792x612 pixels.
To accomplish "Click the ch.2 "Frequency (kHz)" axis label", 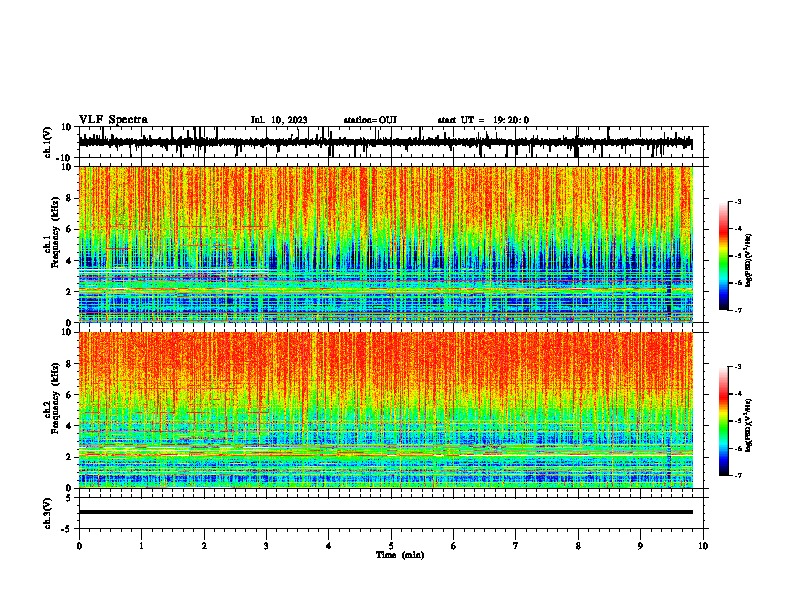I will 55,398.
